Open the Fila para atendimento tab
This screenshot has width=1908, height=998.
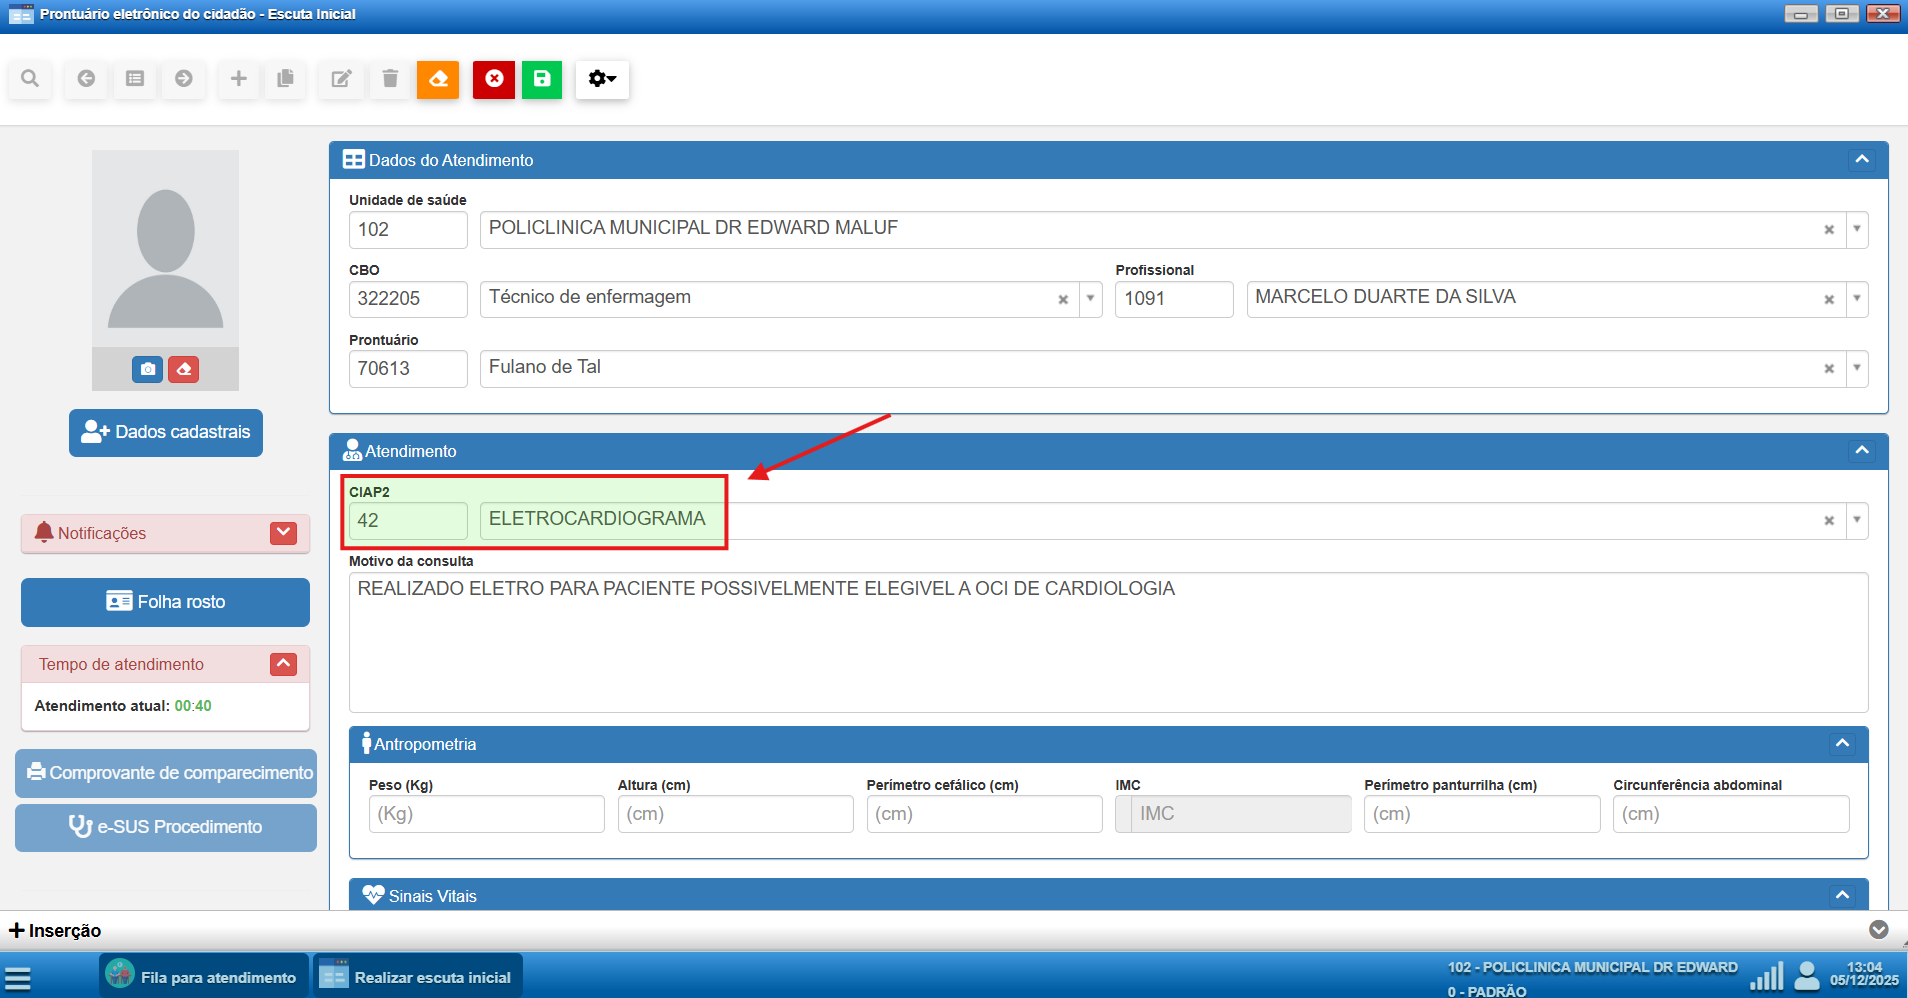coord(204,977)
